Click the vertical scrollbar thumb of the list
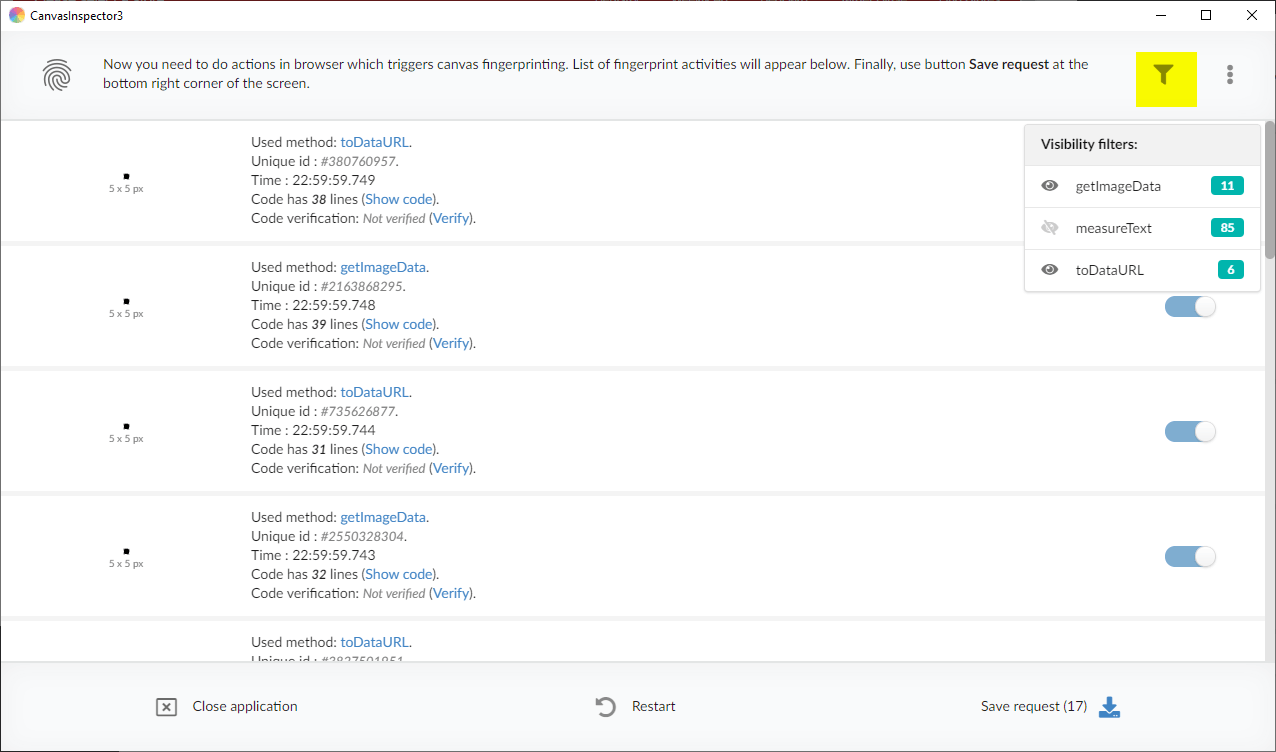Viewport: 1276px width, 752px height. (x=1270, y=192)
